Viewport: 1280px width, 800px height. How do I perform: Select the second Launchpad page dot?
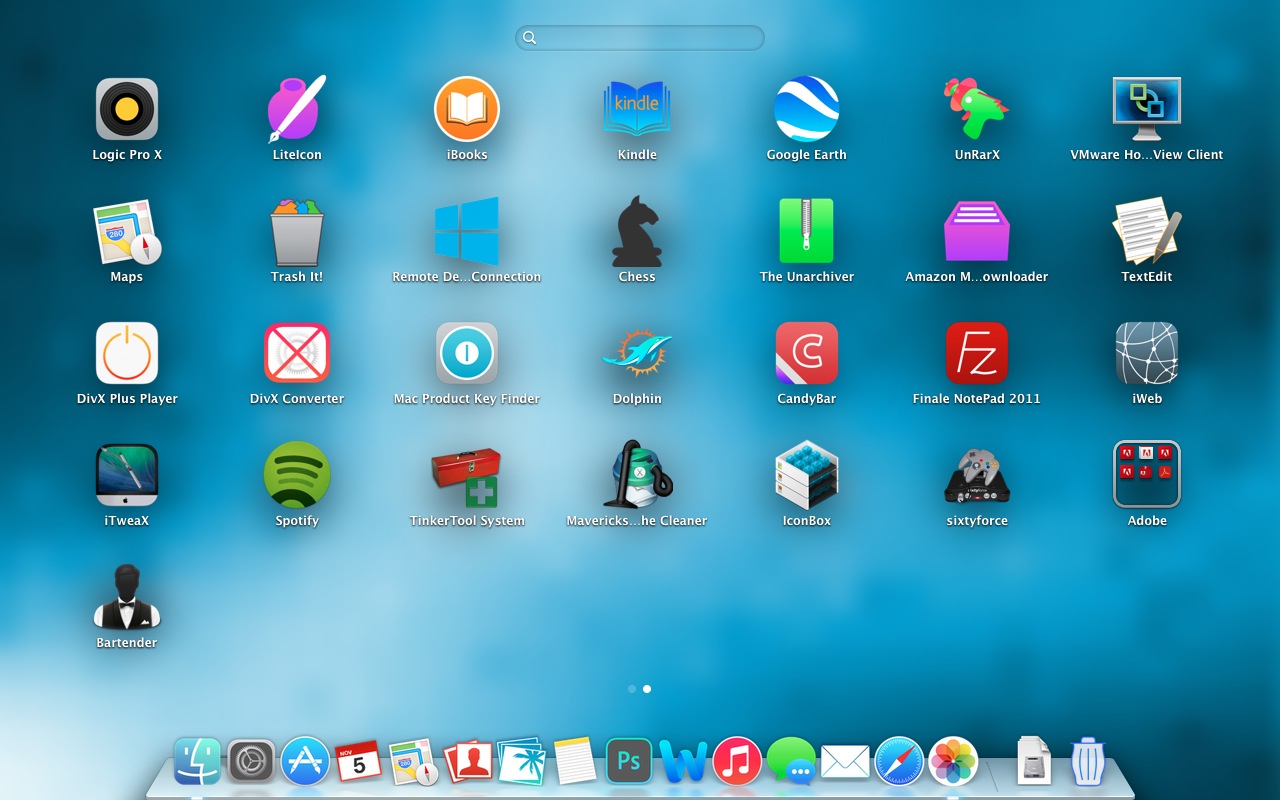(647, 689)
